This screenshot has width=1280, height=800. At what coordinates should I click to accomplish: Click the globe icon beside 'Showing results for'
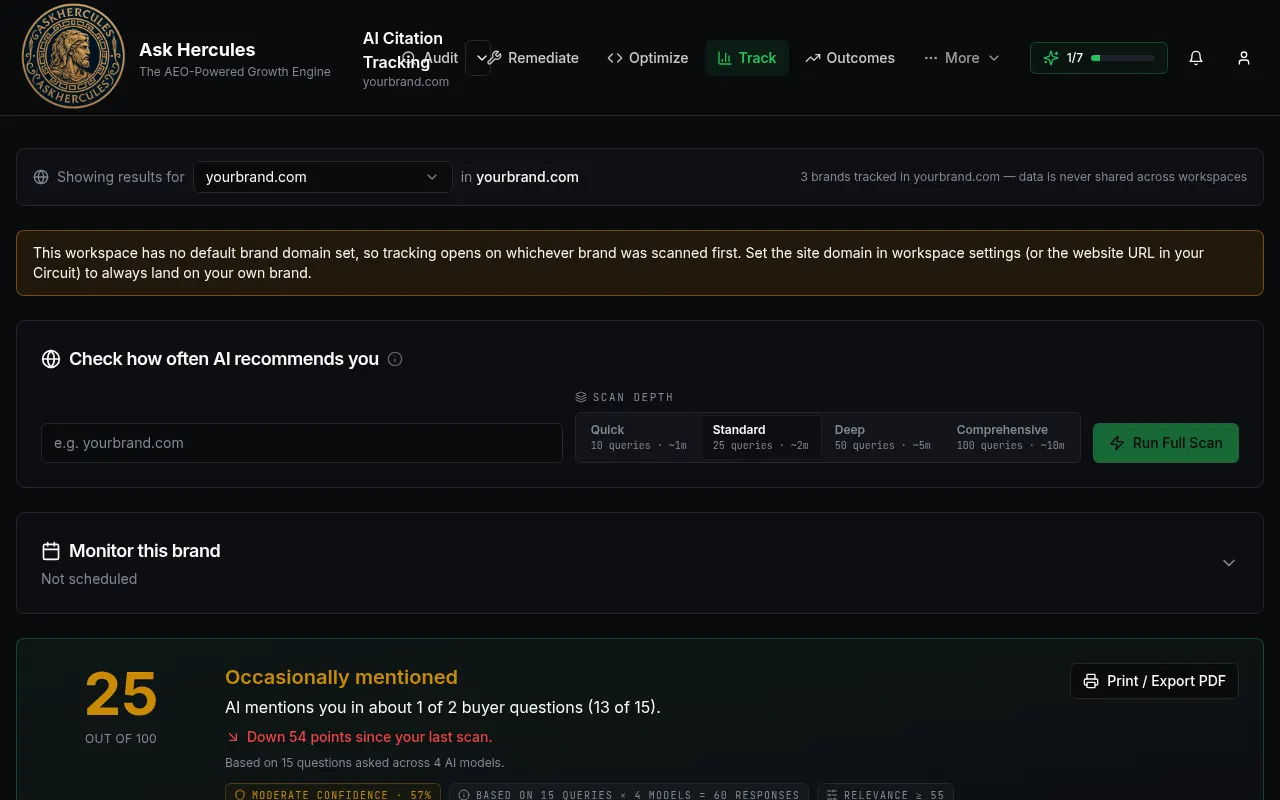click(41, 177)
